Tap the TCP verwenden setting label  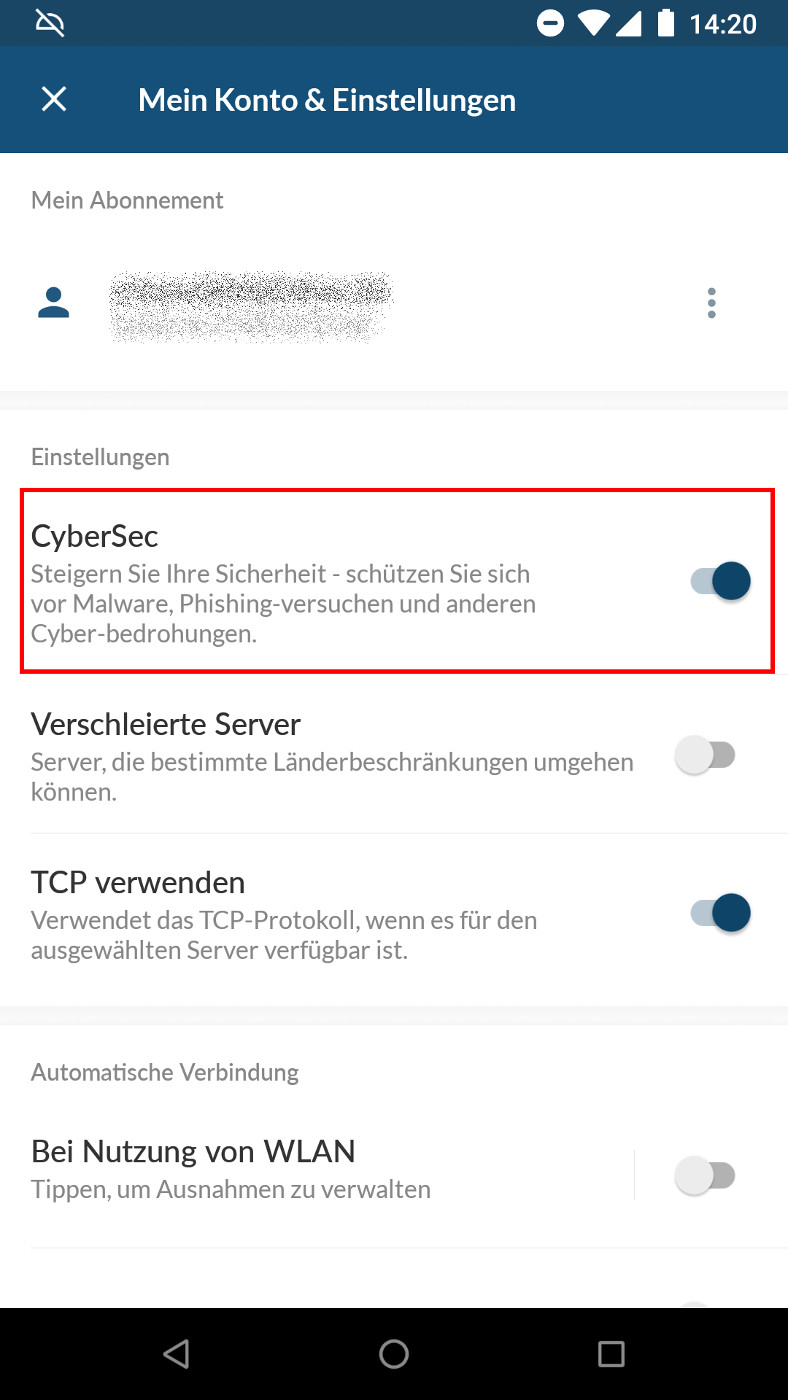click(138, 882)
